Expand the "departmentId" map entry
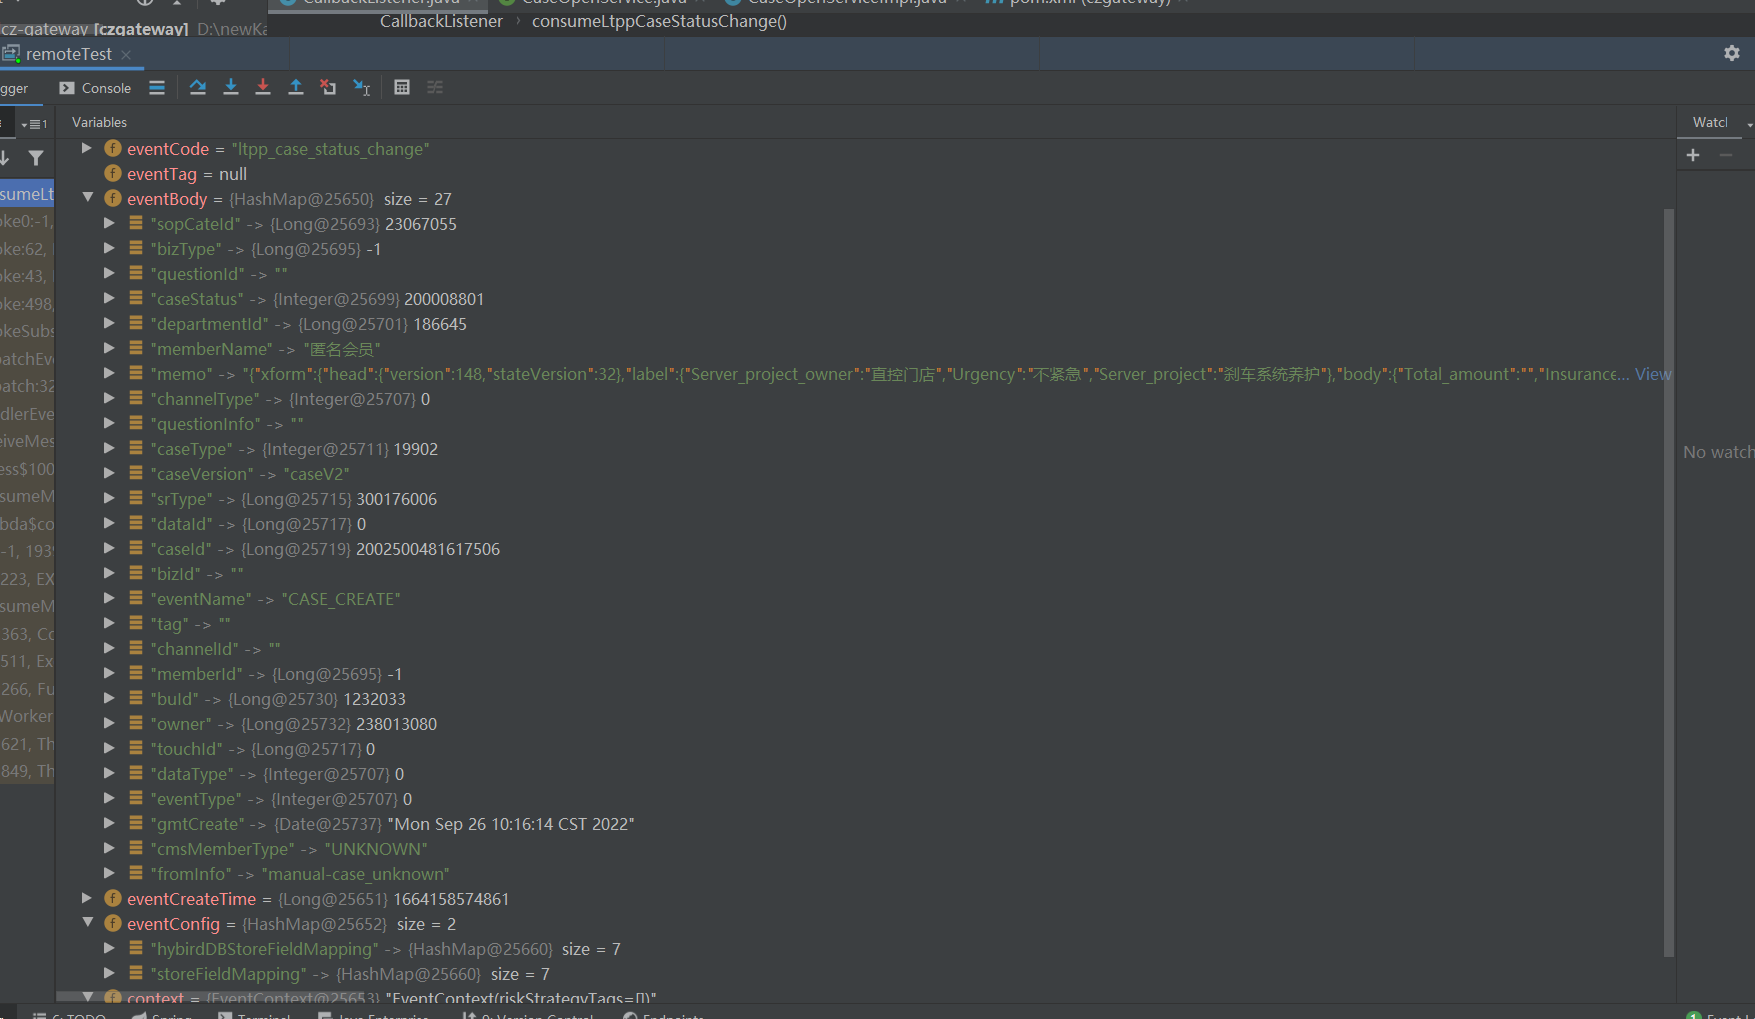1755x1019 pixels. pyautogui.click(x=110, y=323)
